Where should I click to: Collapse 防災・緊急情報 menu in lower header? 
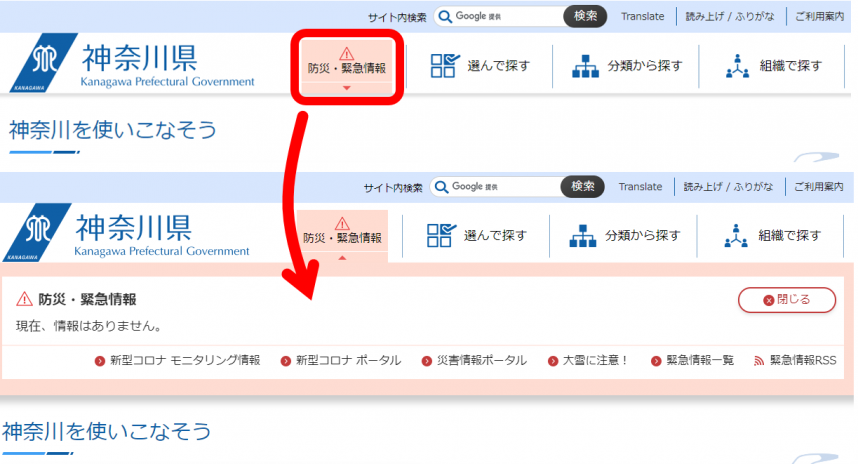(x=343, y=236)
